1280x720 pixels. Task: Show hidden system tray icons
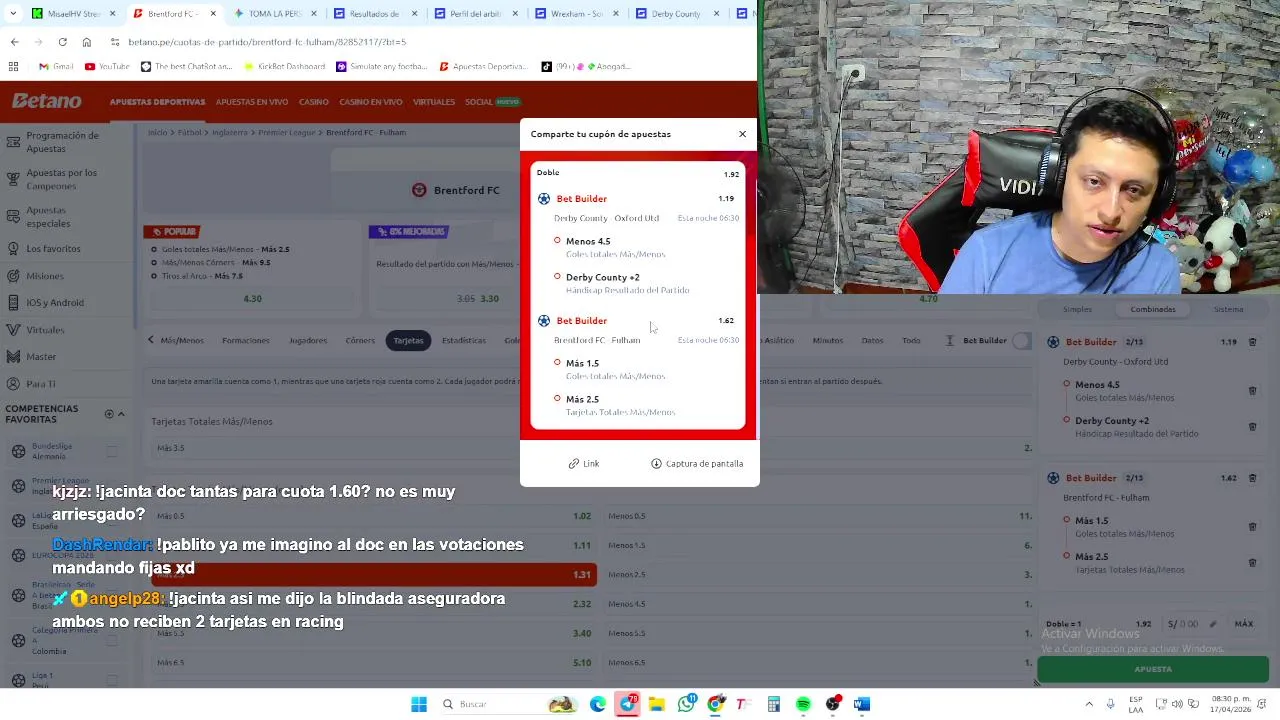(1089, 704)
